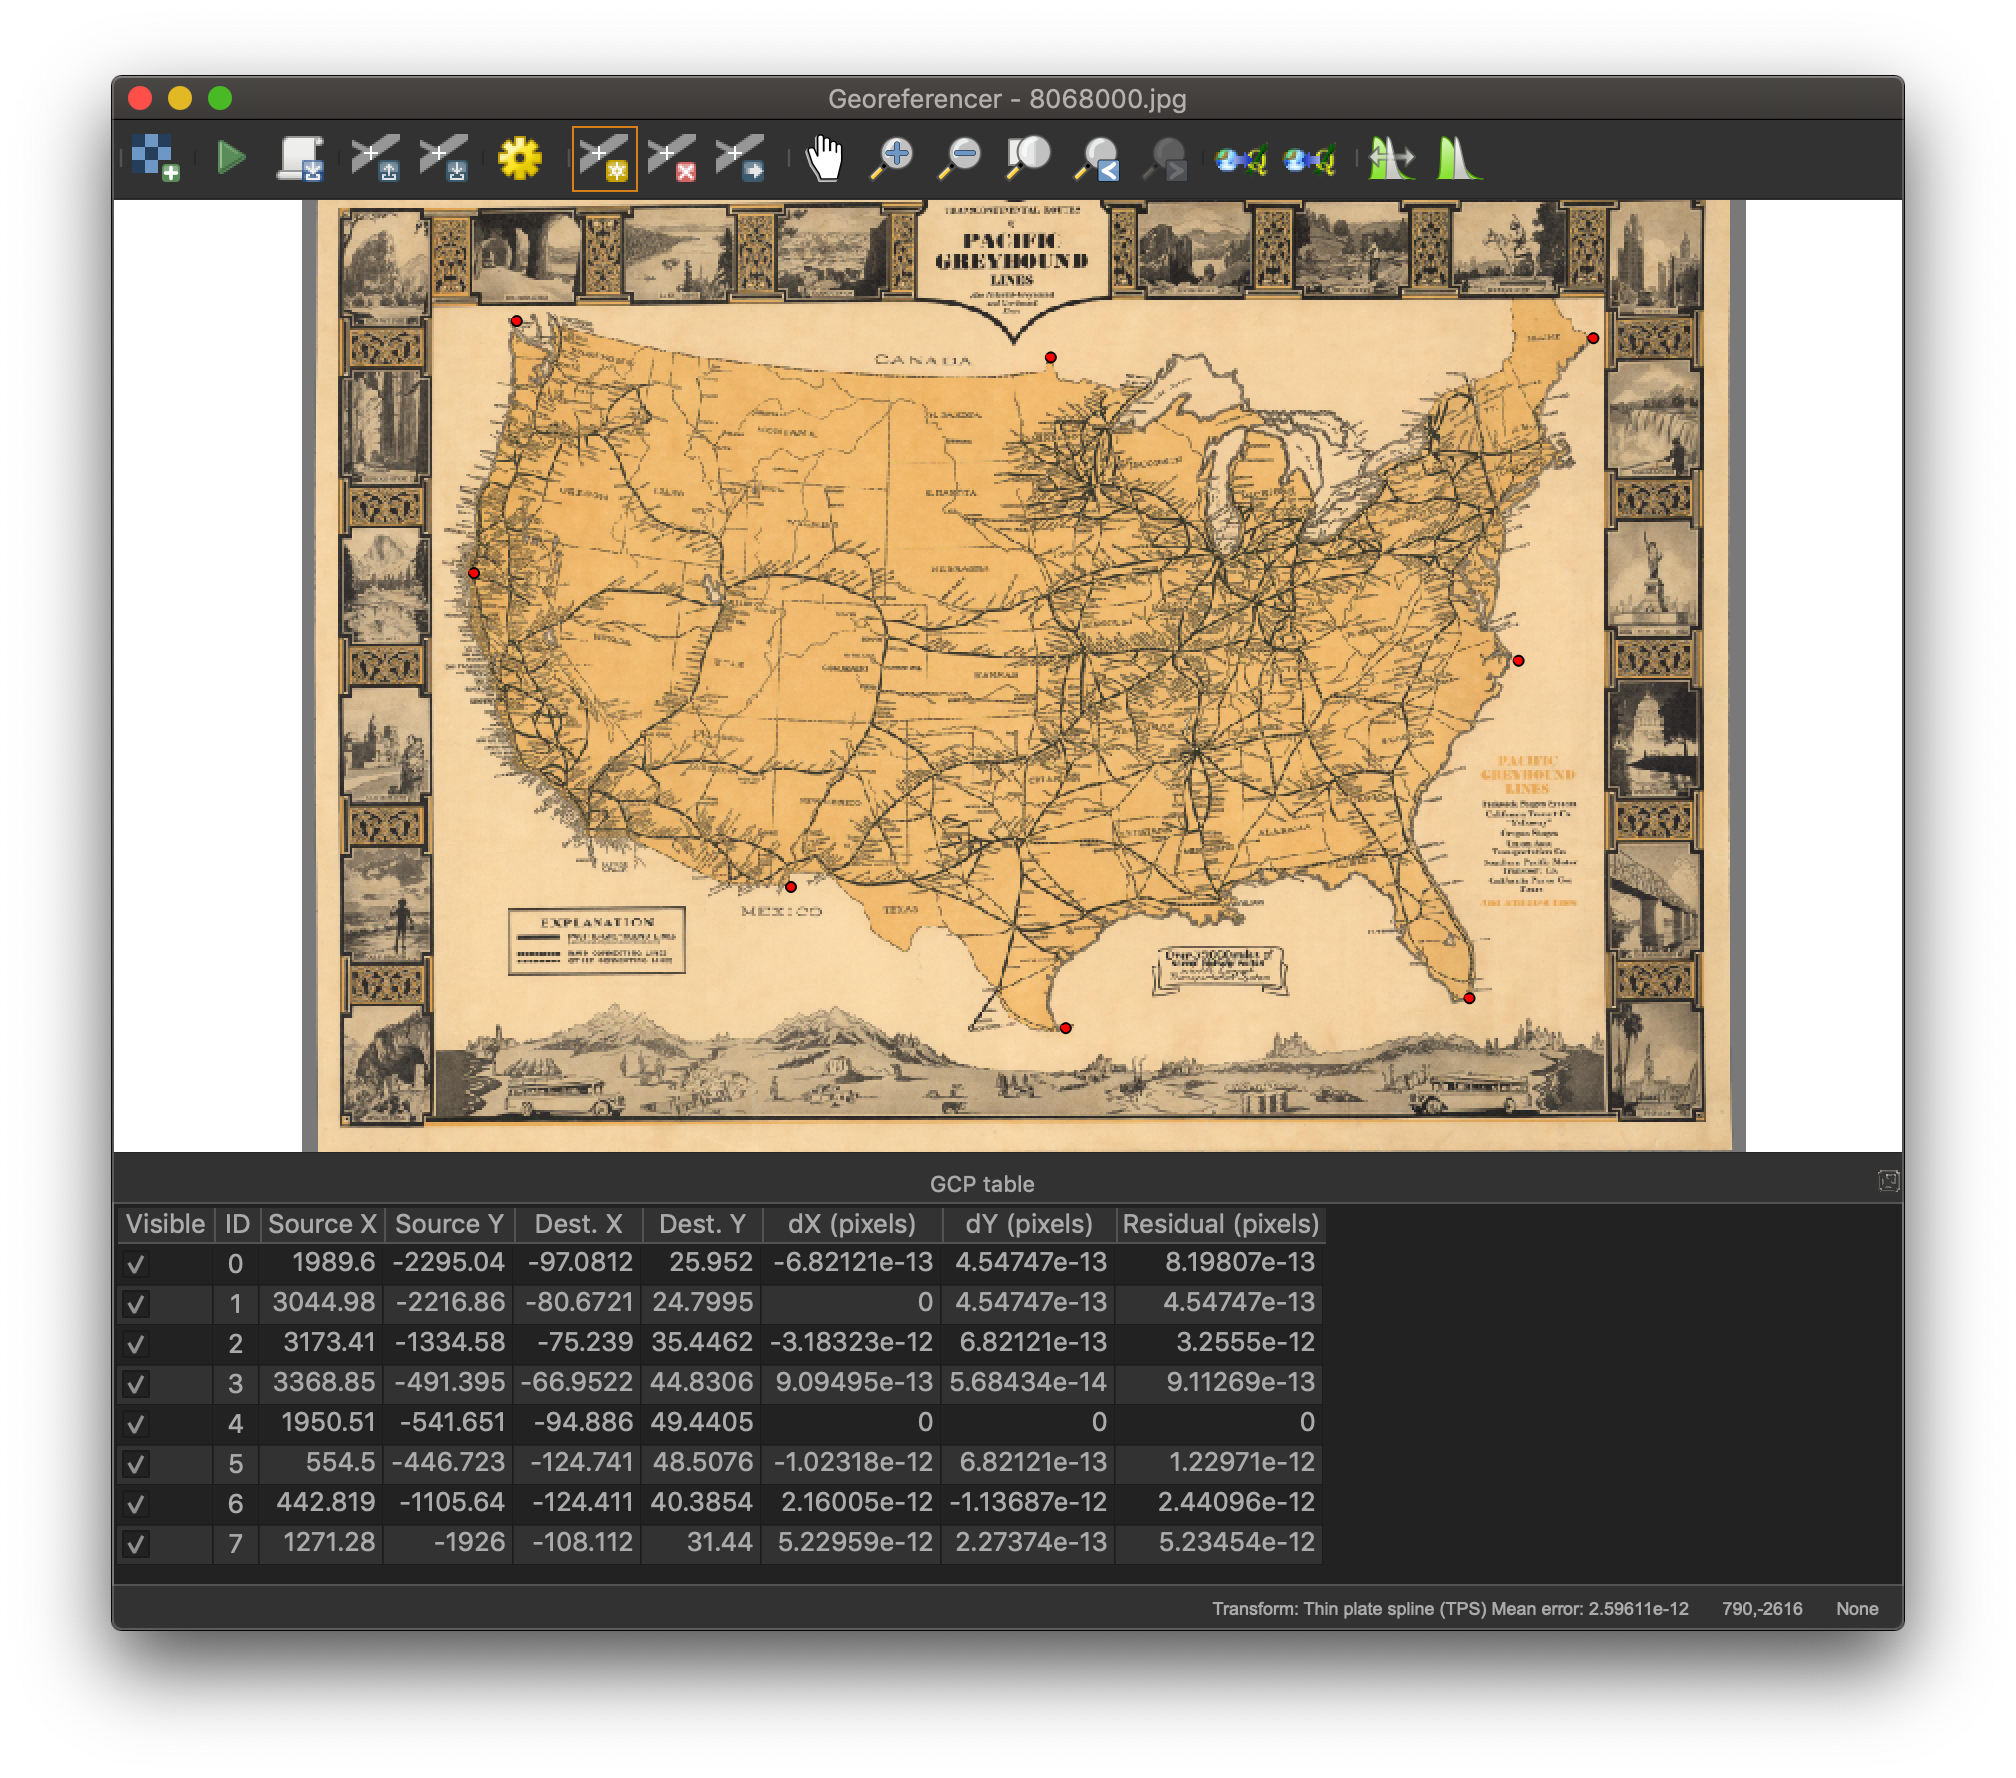The image size is (2016, 1778).
Task: Select Dest. X cell -75.239
Action: coord(578,1343)
